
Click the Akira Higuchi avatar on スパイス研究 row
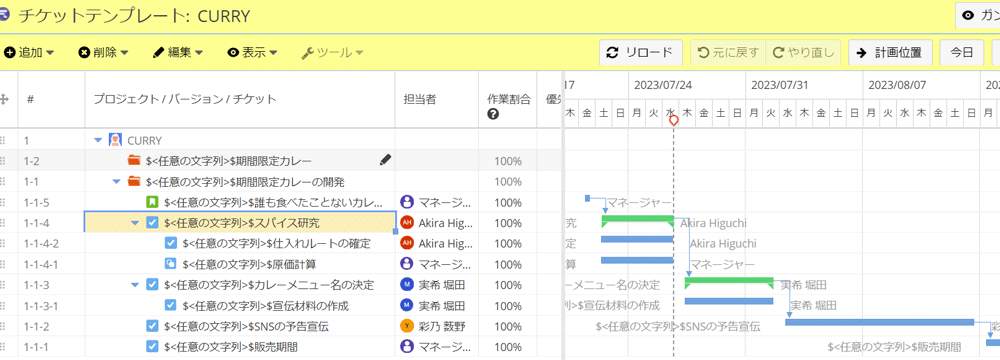pyautogui.click(x=407, y=223)
